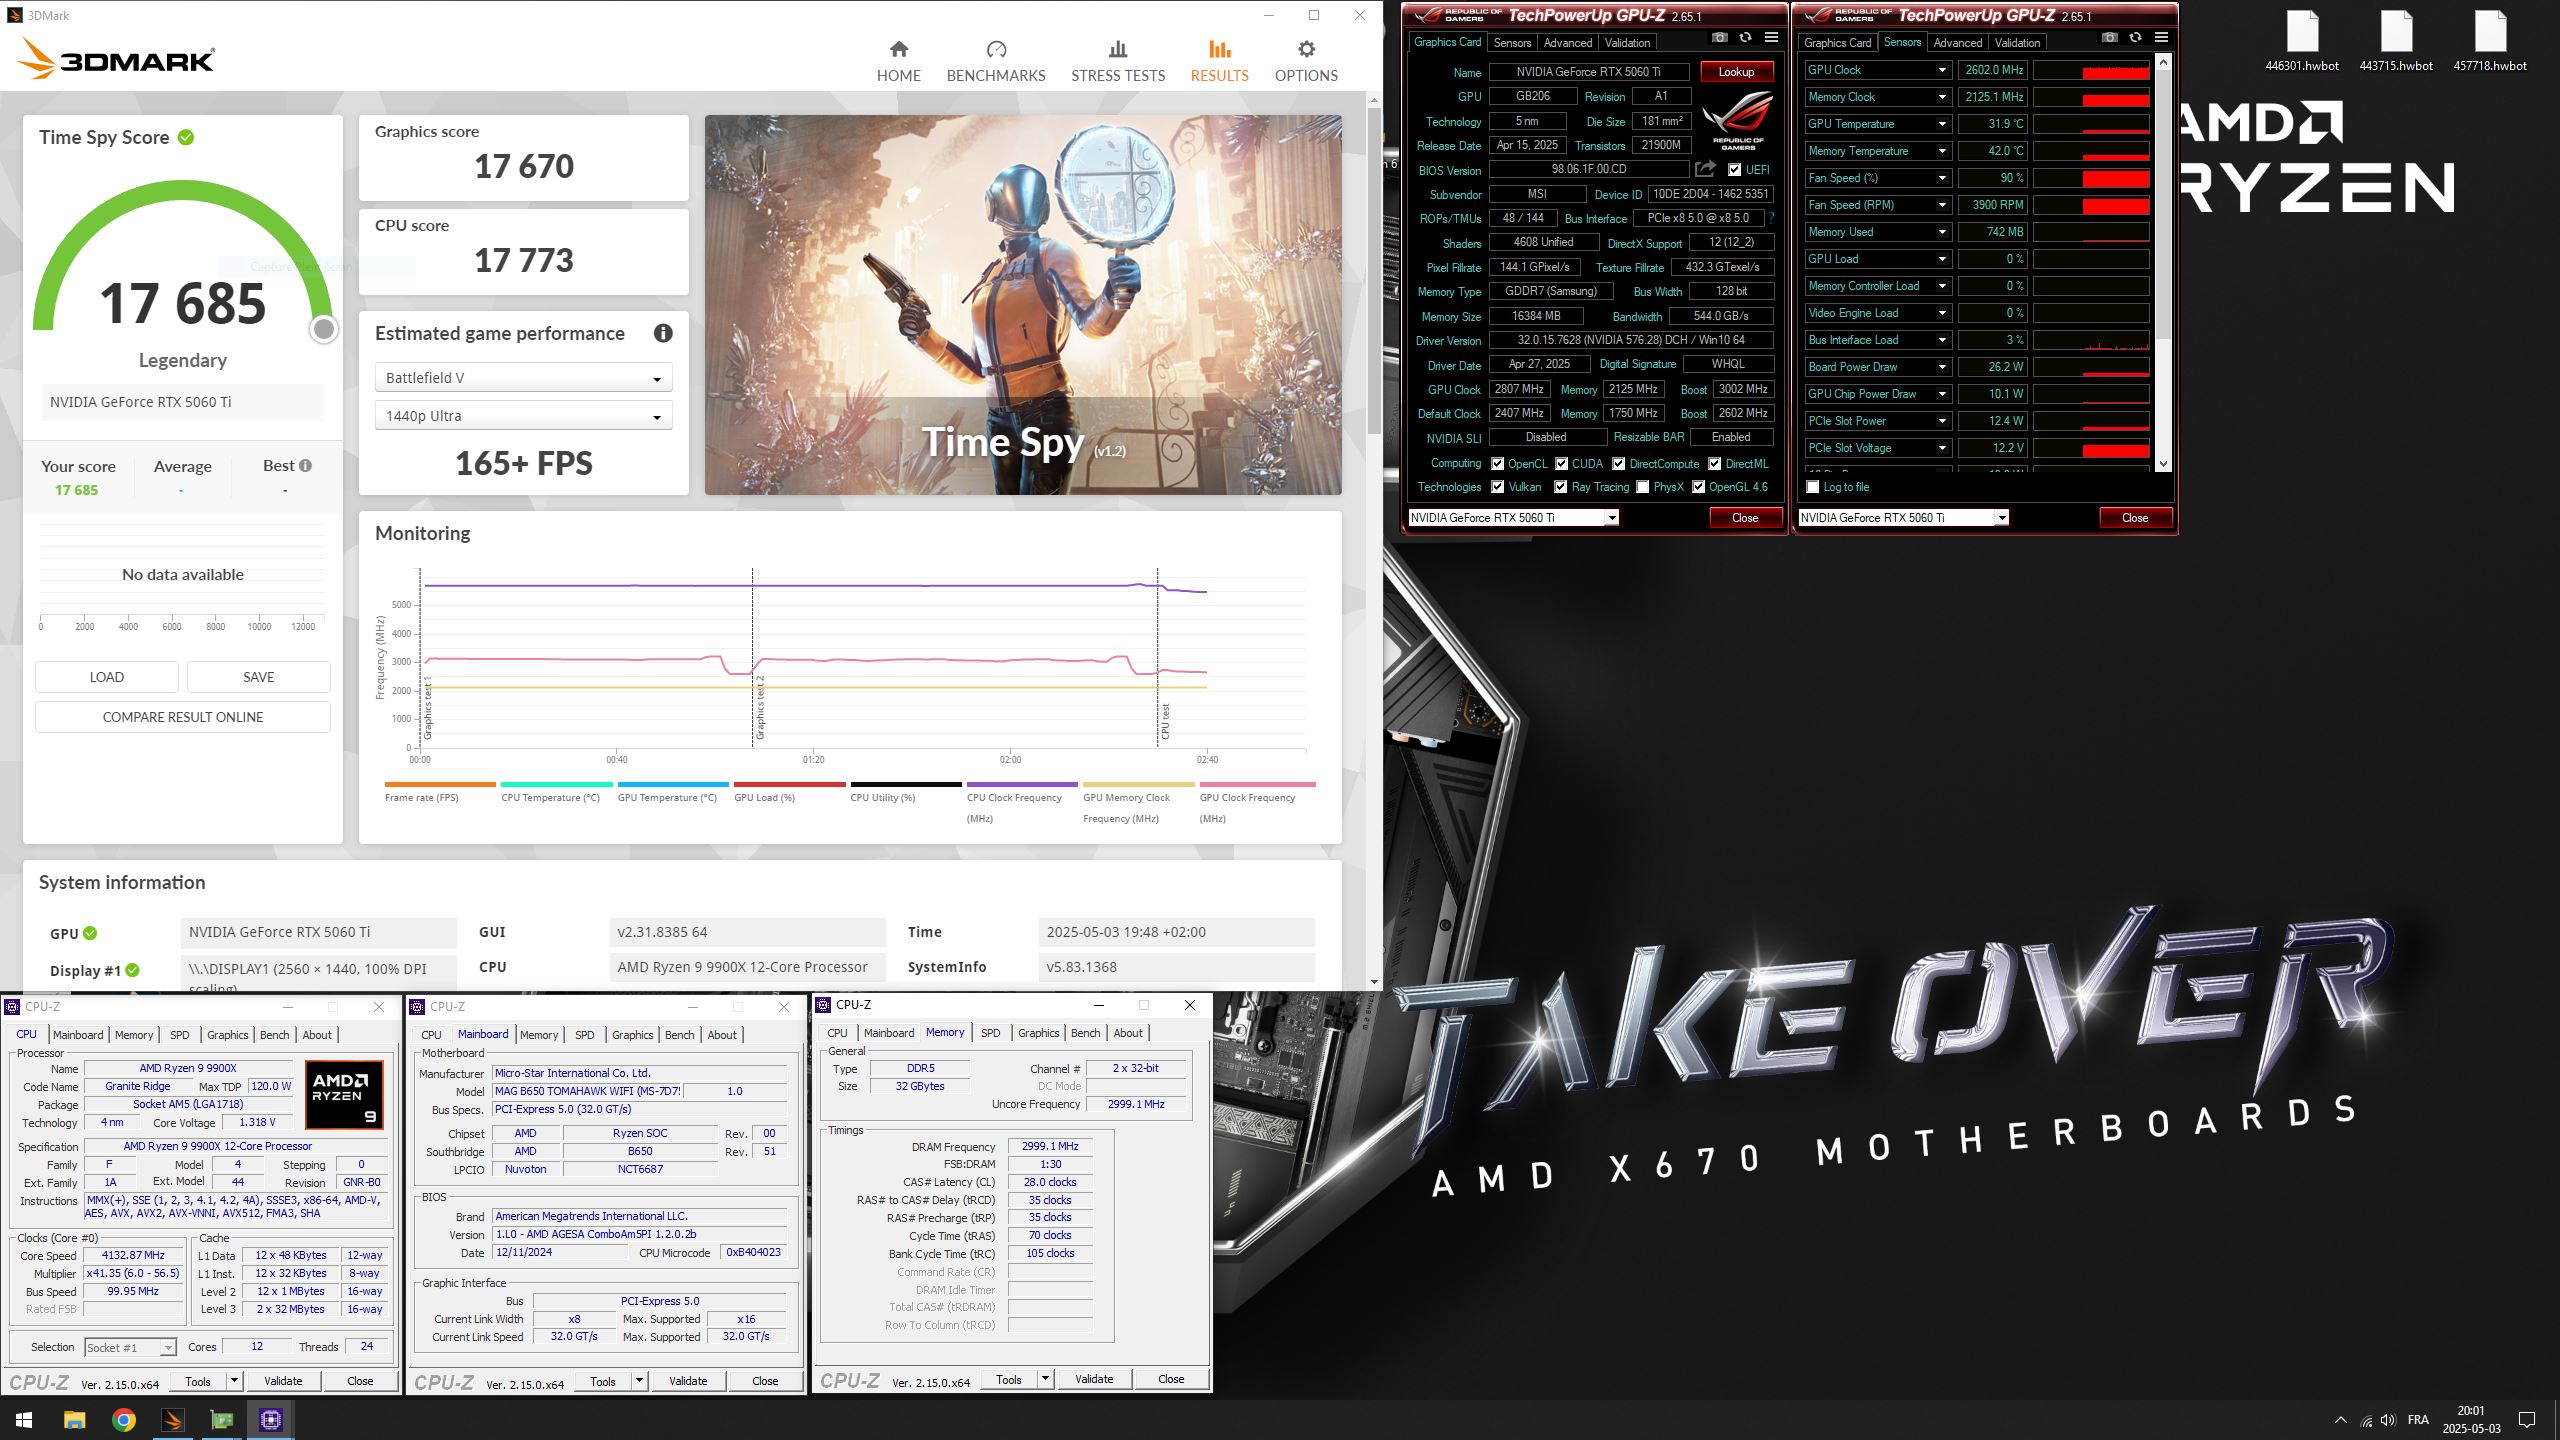Viewport: 2560px width, 1440px height.
Task: Click the info icon next to Best score
Action: point(305,465)
